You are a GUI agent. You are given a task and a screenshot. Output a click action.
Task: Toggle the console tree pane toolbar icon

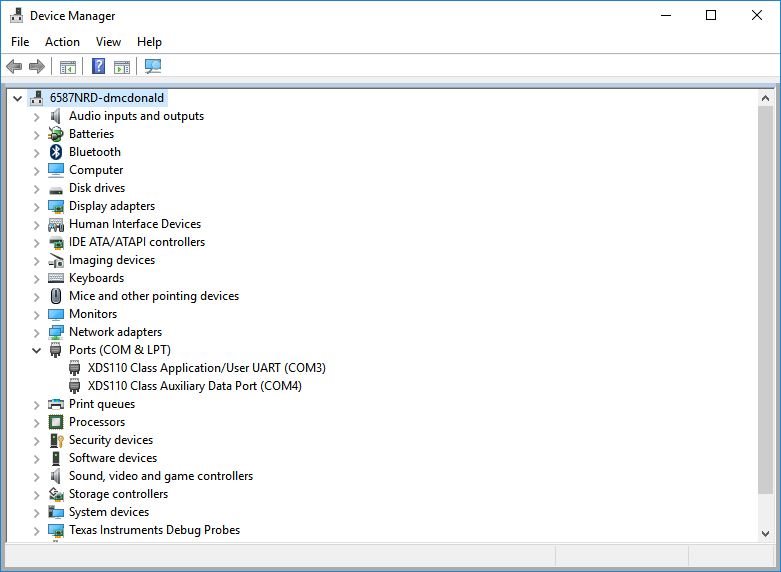(x=68, y=66)
